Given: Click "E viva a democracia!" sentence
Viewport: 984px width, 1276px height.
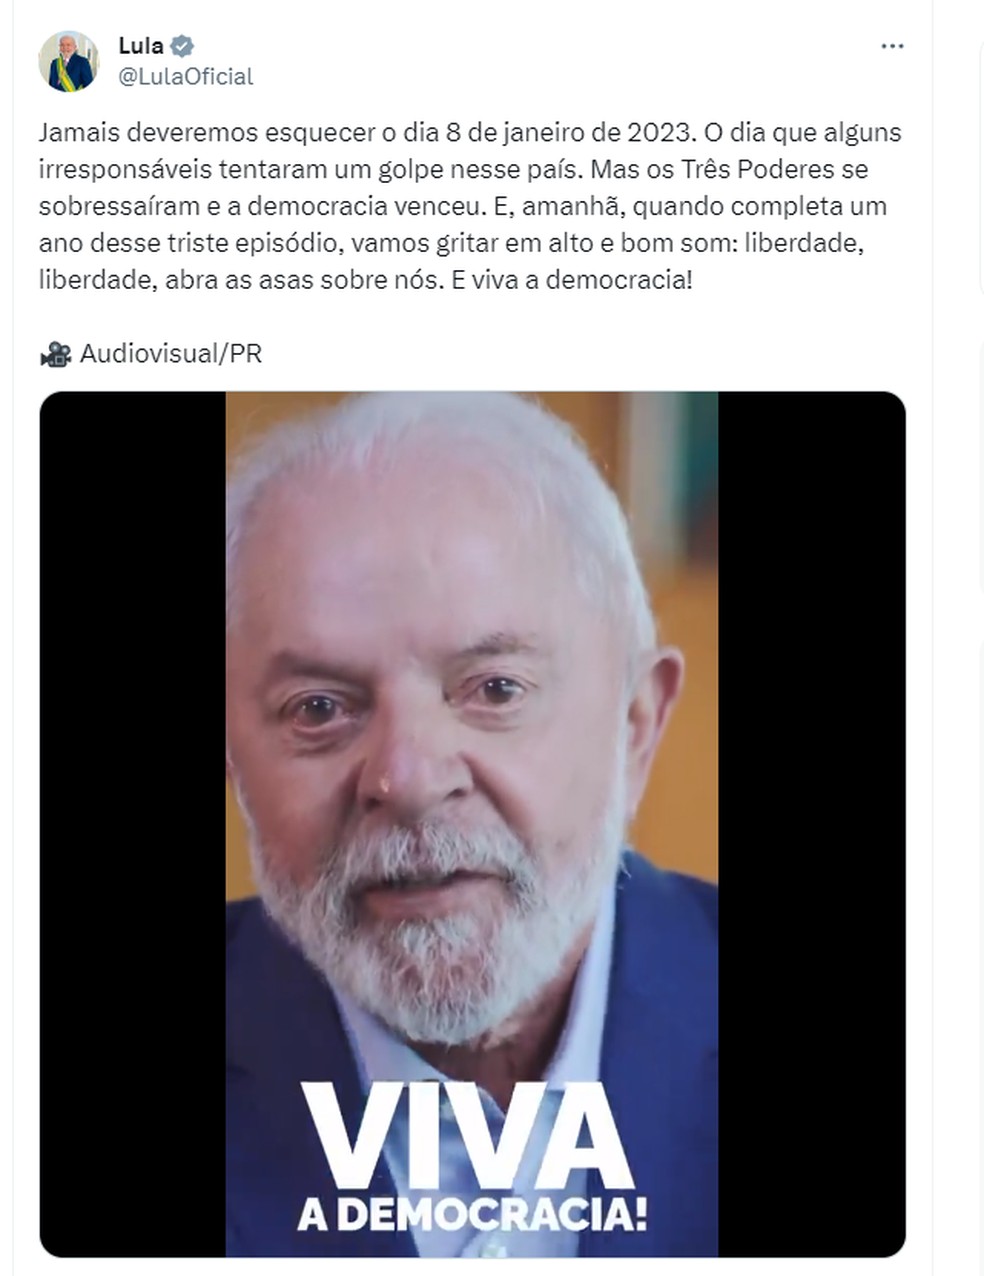Looking at the screenshot, I should click(571, 280).
